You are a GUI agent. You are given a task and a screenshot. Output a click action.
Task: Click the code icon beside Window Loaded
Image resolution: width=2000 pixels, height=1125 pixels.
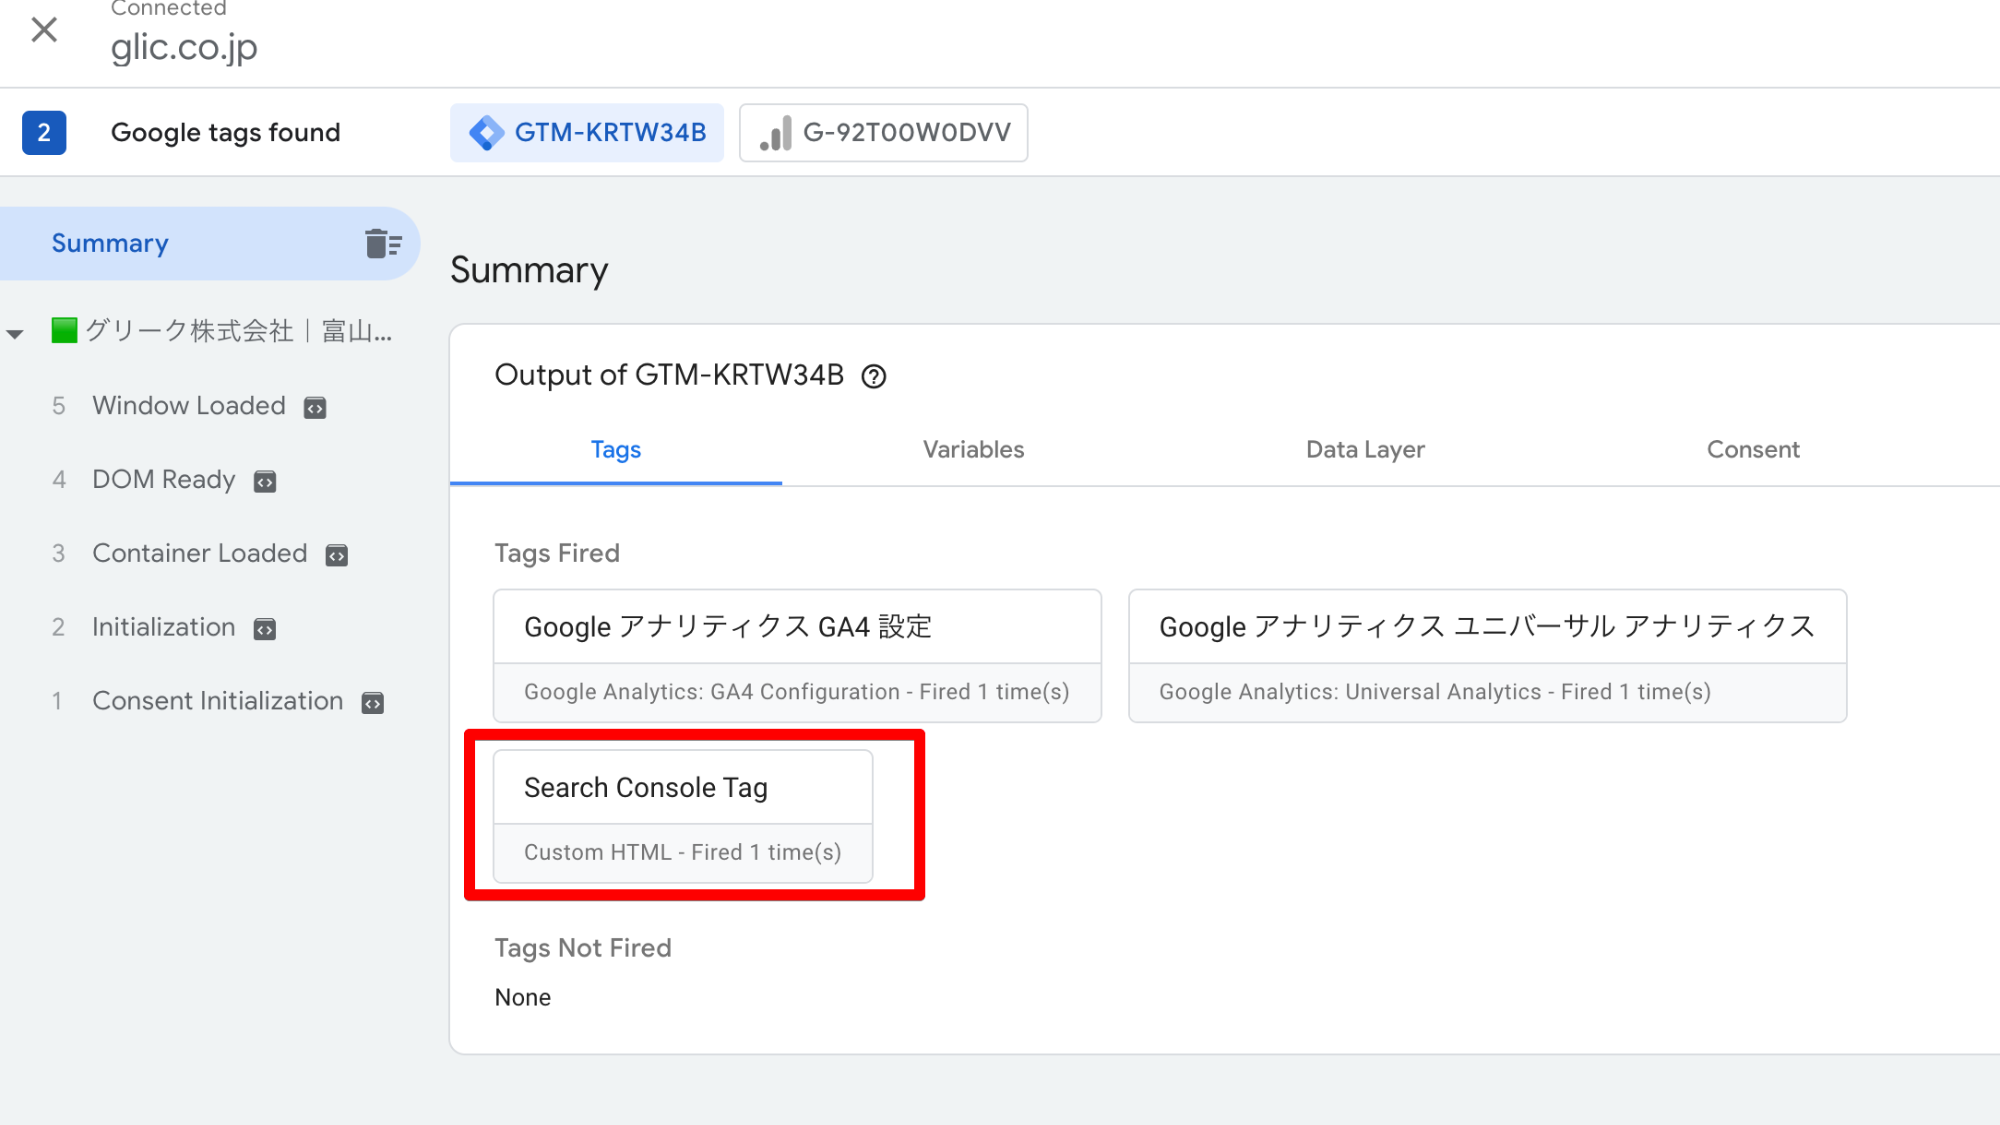(x=315, y=408)
